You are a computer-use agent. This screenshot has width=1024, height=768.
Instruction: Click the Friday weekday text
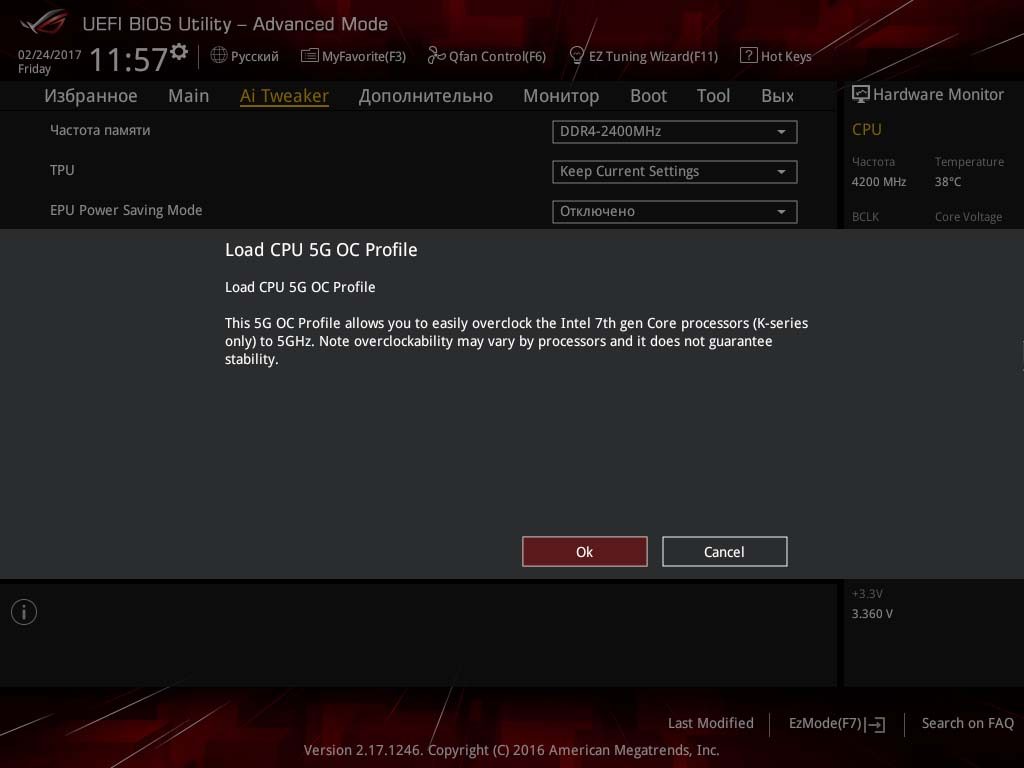pos(34,69)
